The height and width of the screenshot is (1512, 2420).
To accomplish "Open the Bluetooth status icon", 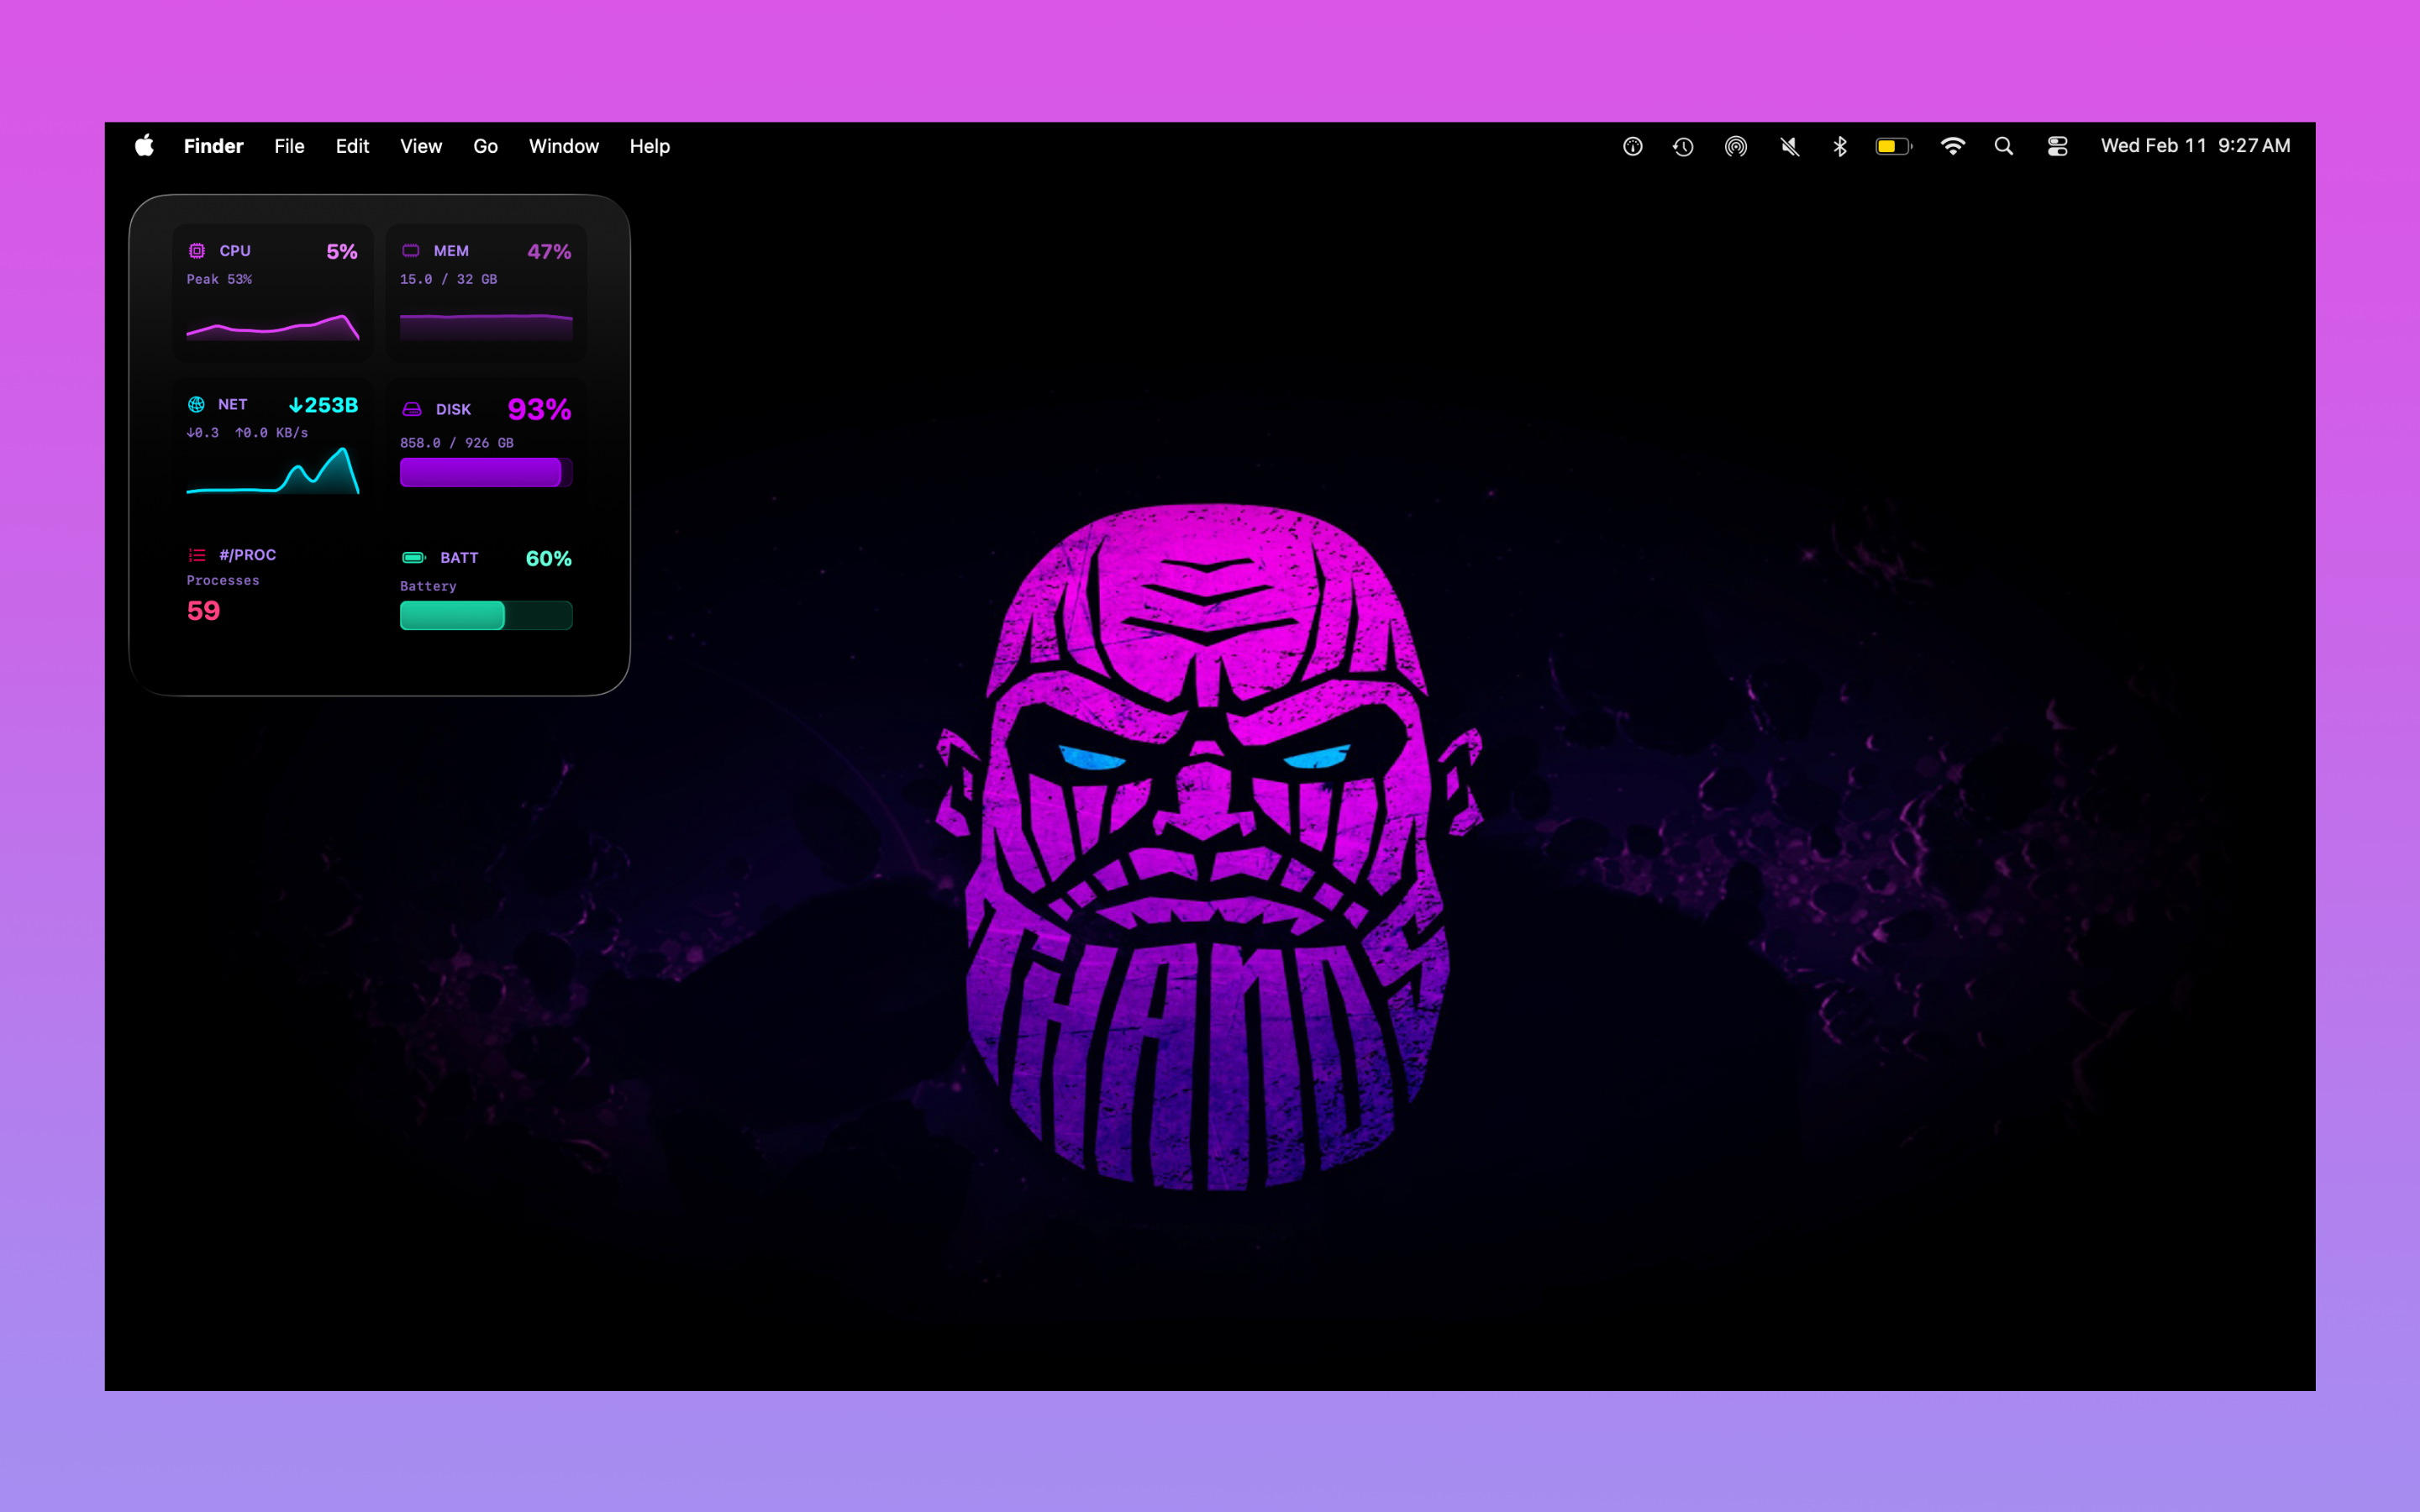I will (1839, 146).
